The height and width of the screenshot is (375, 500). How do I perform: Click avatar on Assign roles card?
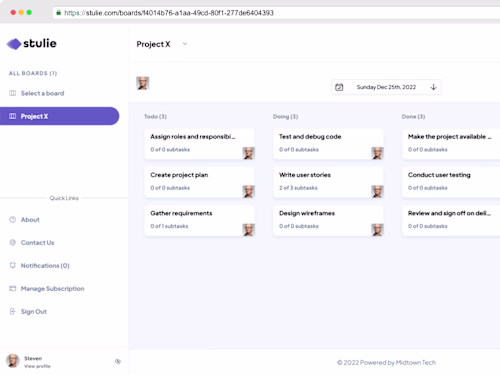[x=248, y=153]
